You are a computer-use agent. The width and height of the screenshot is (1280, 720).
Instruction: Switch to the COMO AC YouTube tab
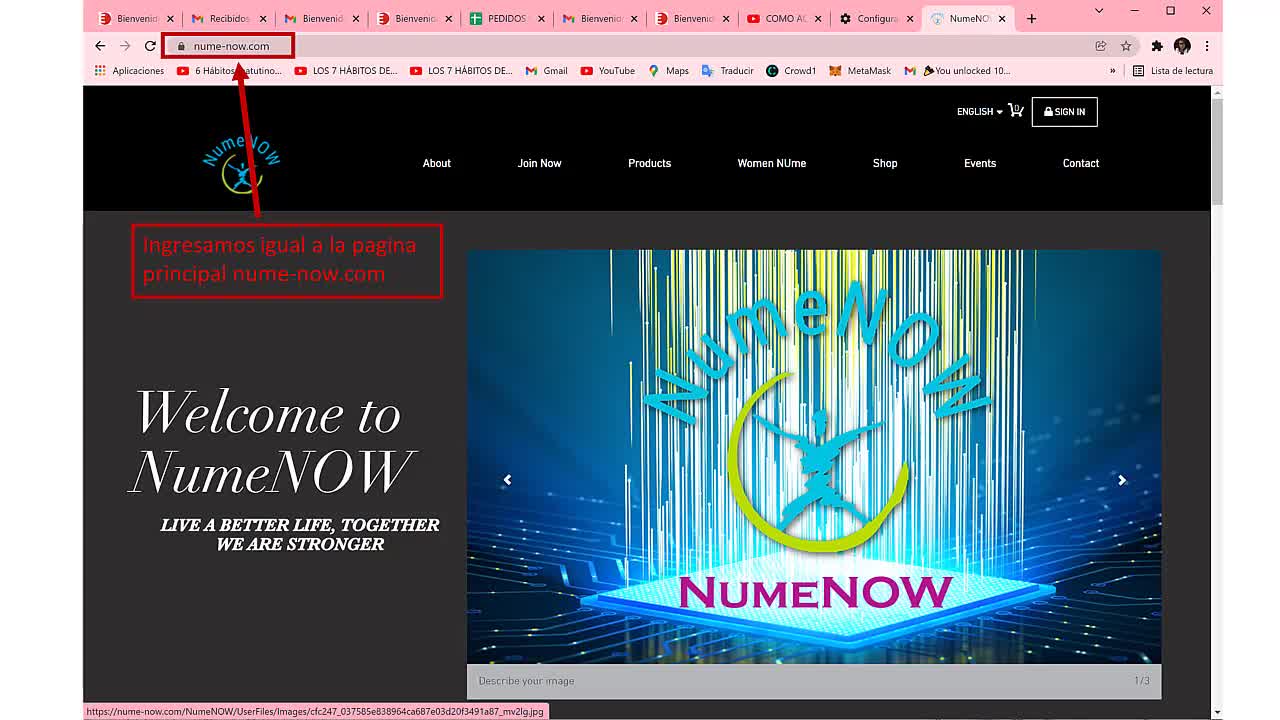click(785, 18)
